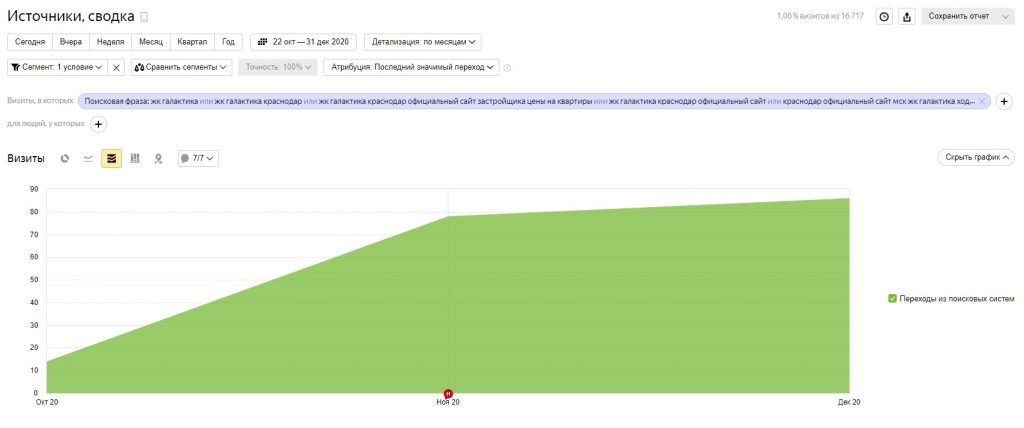Screen dimensions: 1024x428
Task: Switch chart to line view
Action: [88, 158]
